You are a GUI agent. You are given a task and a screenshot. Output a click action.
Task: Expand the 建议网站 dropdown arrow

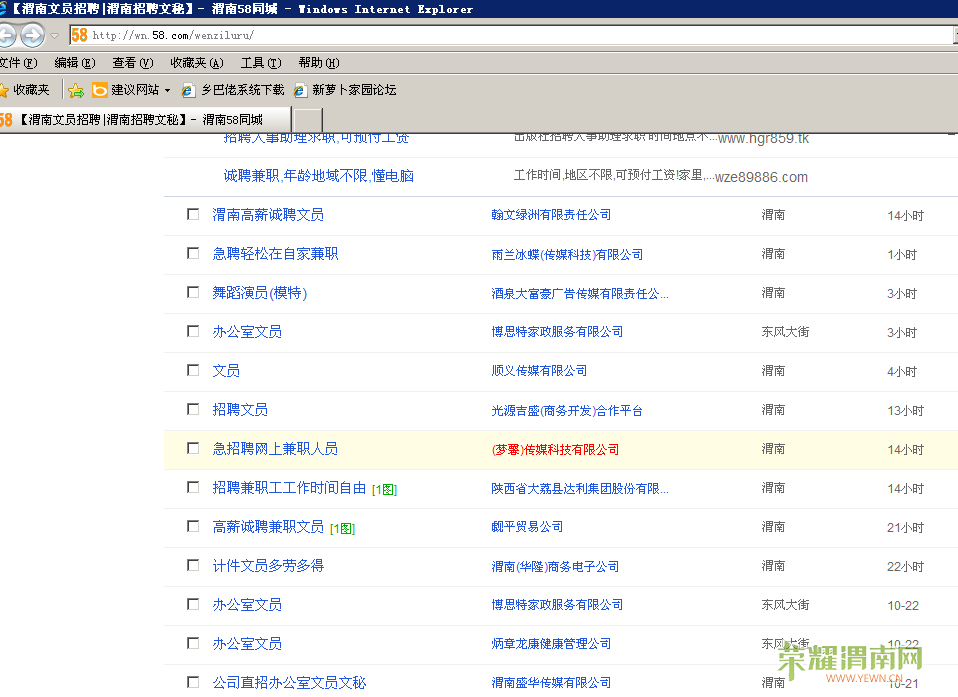[x=167, y=90]
